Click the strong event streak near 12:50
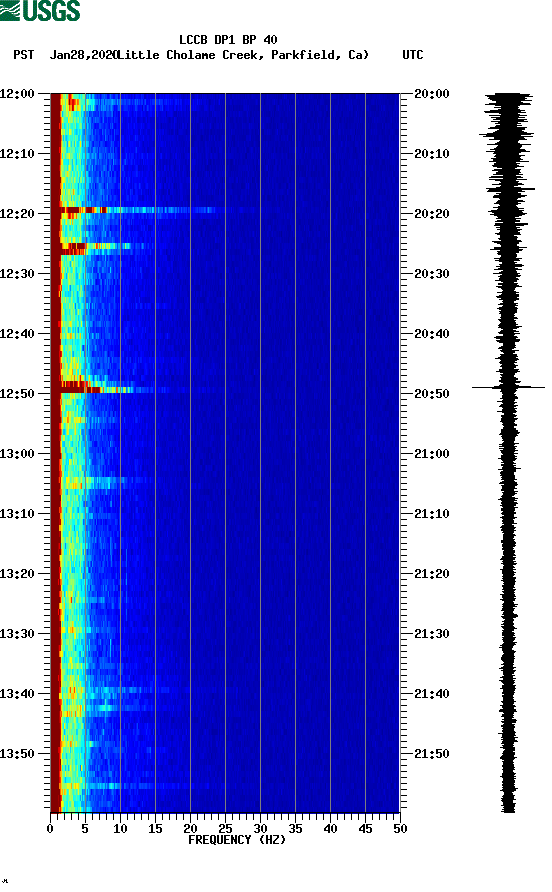 coord(97,389)
